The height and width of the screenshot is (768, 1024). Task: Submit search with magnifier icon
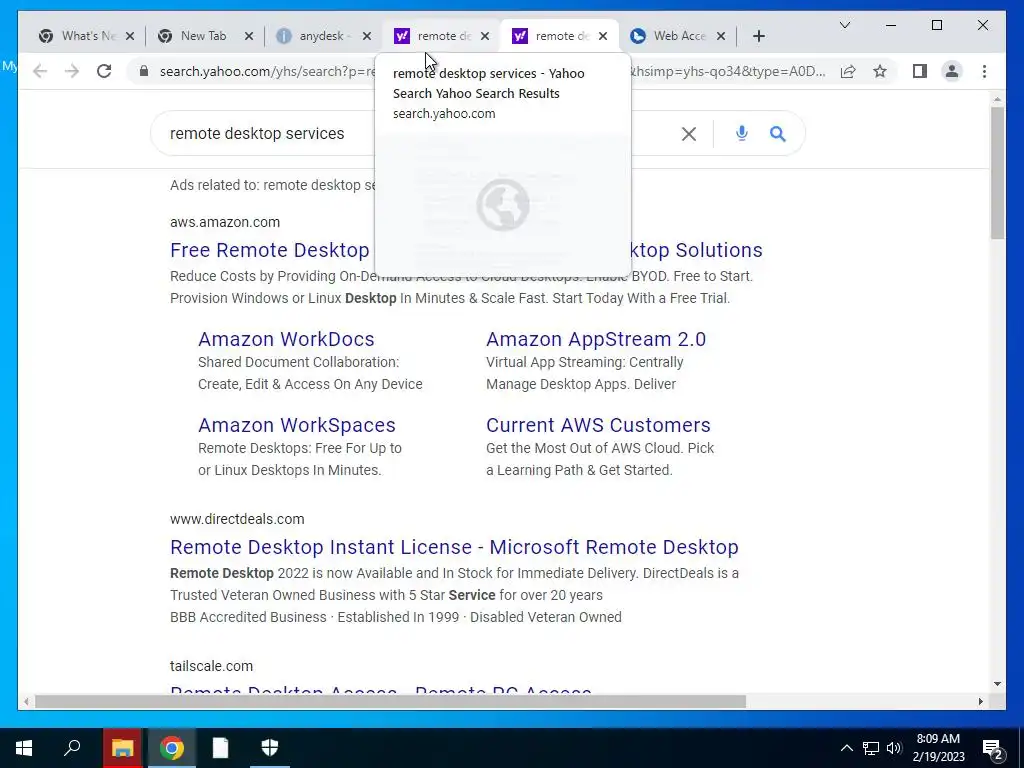pyautogui.click(x=777, y=133)
